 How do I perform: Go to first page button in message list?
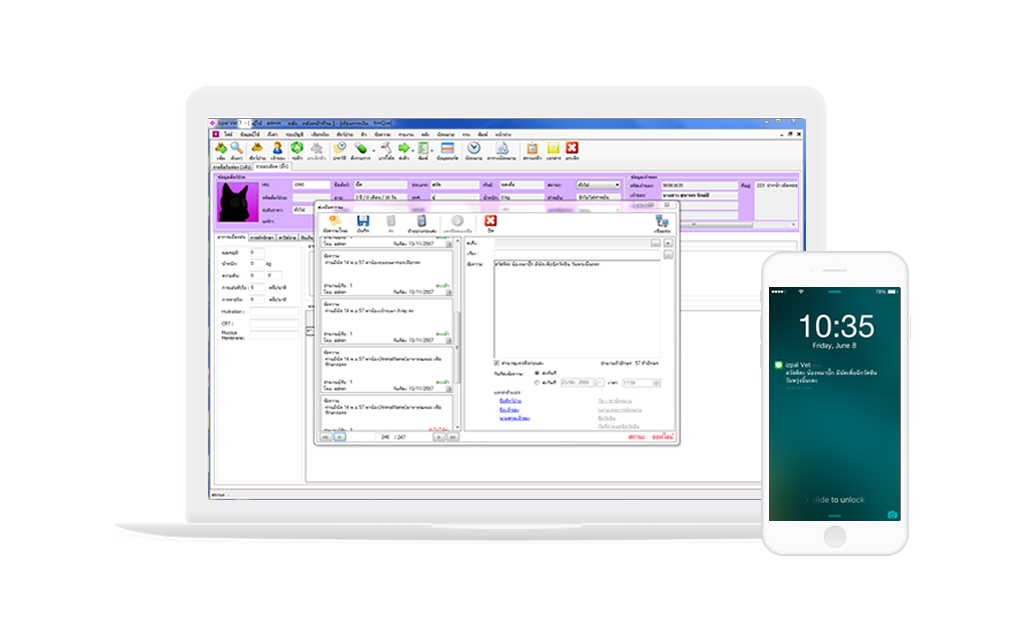click(325, 437)
